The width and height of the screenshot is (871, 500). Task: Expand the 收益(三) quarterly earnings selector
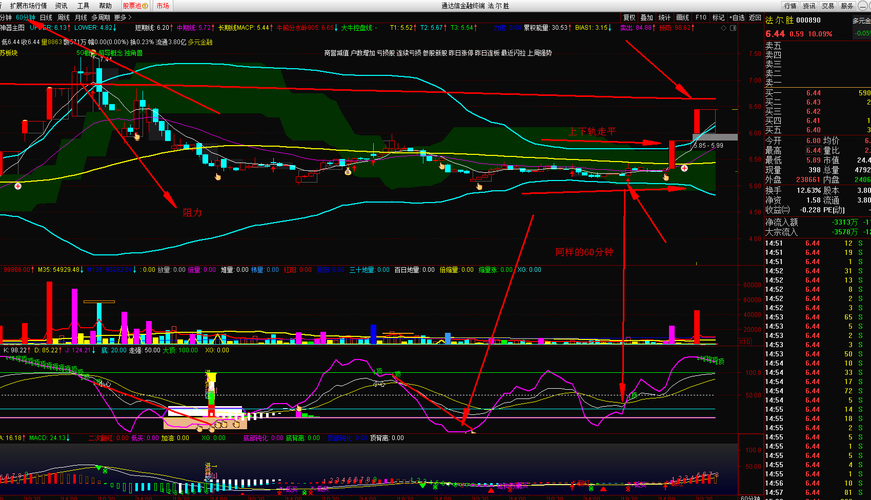point(777,209)
